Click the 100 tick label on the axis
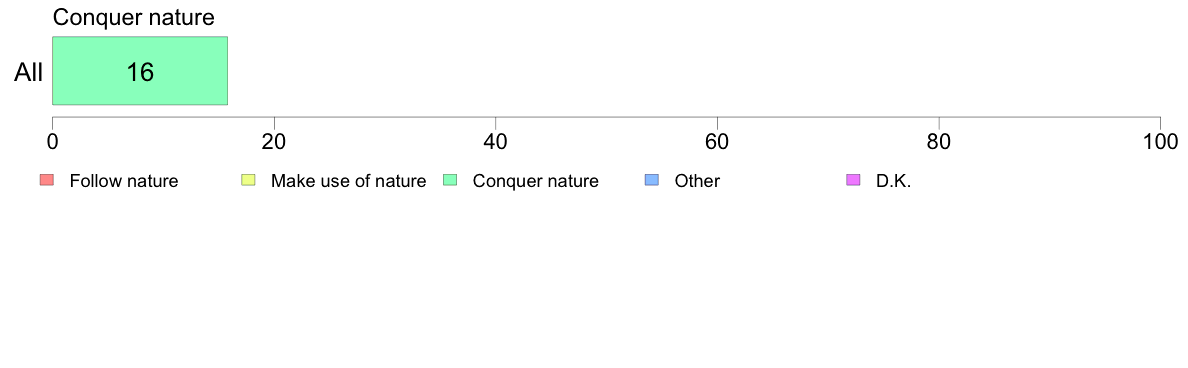Image resolution: width=1188 pixels, height=368 pixels. [x=1160, y=141]
